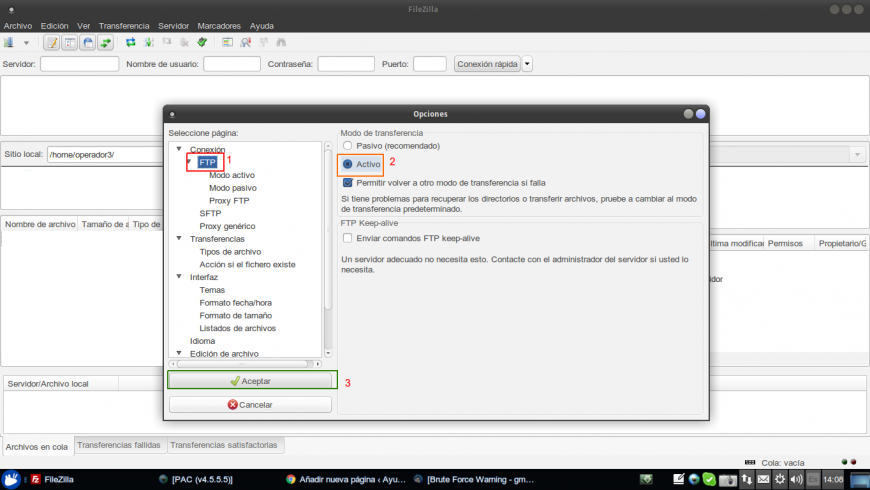Open the Transferencia menu

pyautogui.click(x=124, y=25)
